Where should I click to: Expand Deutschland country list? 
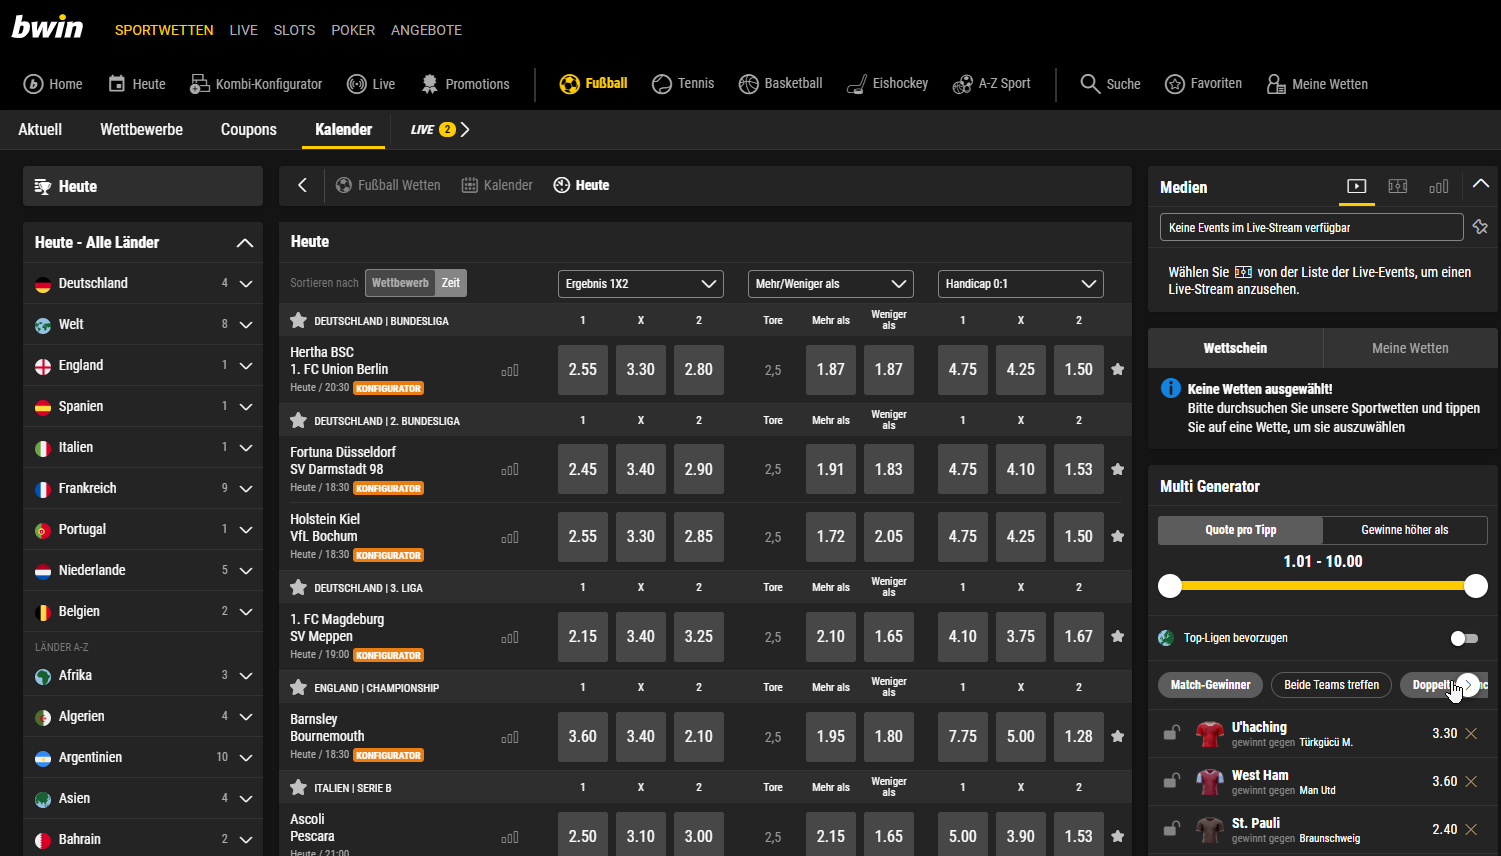(245, 284)
